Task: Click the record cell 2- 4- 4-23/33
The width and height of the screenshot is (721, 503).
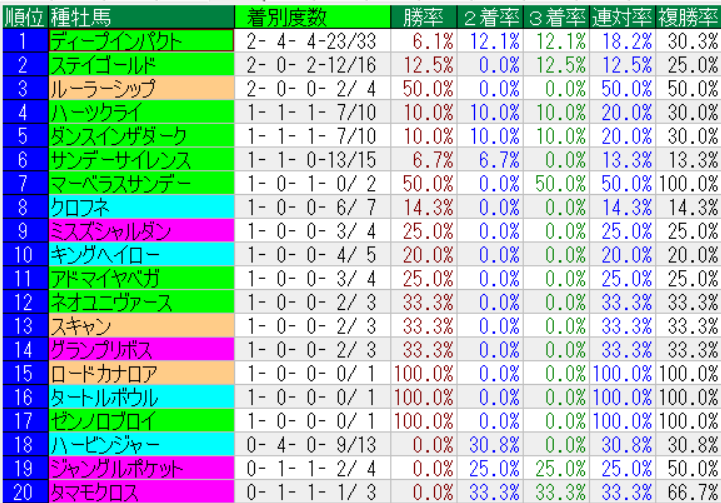Action: pos(312,41)
